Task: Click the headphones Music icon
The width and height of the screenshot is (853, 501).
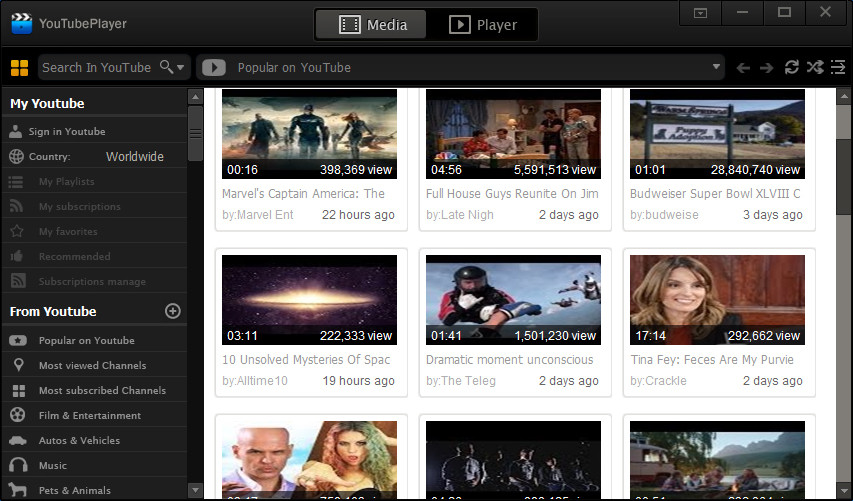Action: pyautogui.click(x=18, y=465)
